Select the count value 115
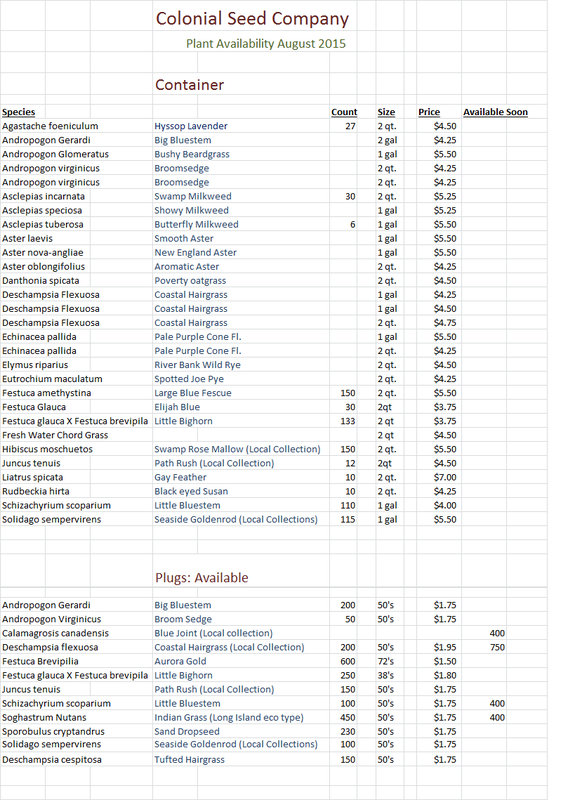This screenshot has height=800, width=575. point(348,519)
